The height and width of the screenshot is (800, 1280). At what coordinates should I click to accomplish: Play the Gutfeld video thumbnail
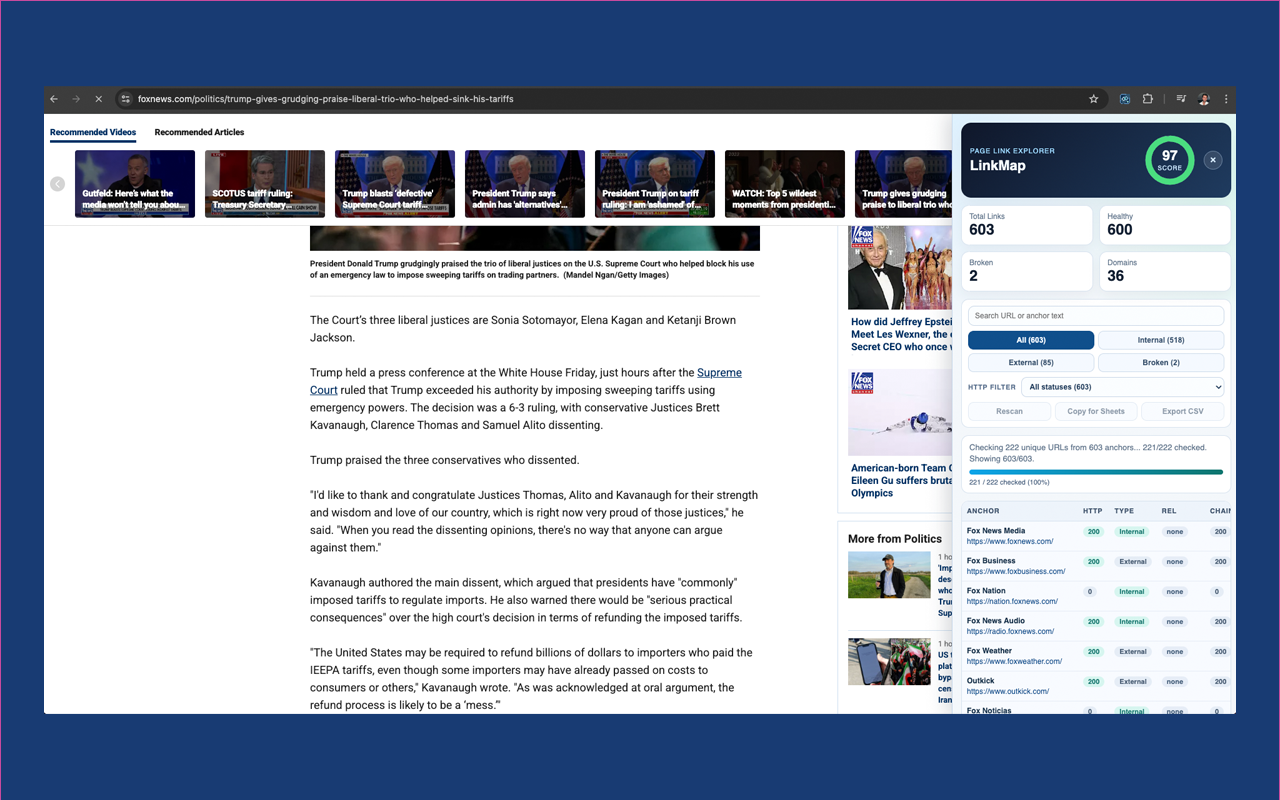[135, 184]
